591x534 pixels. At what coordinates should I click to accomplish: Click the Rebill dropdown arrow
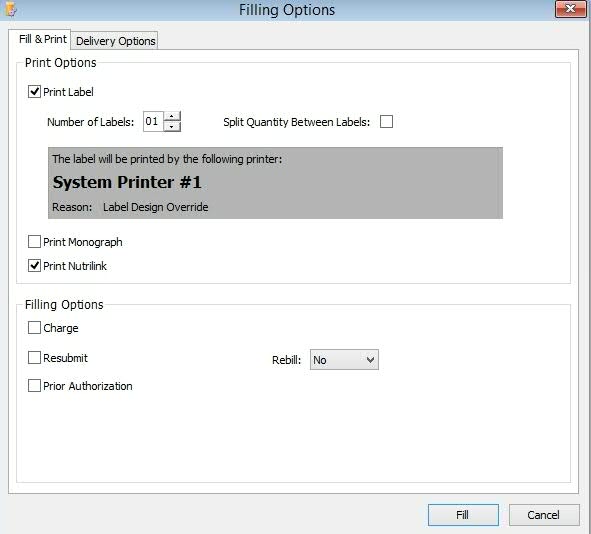pos(370,360)
